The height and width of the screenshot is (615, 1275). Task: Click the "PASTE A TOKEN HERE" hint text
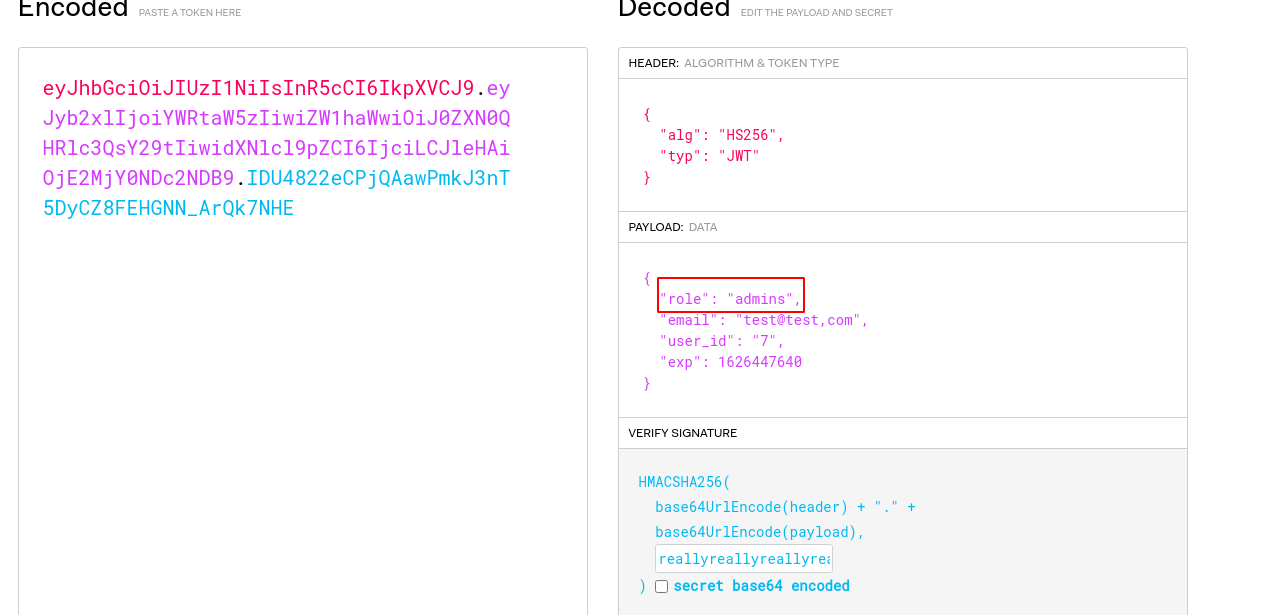(189, 13)
